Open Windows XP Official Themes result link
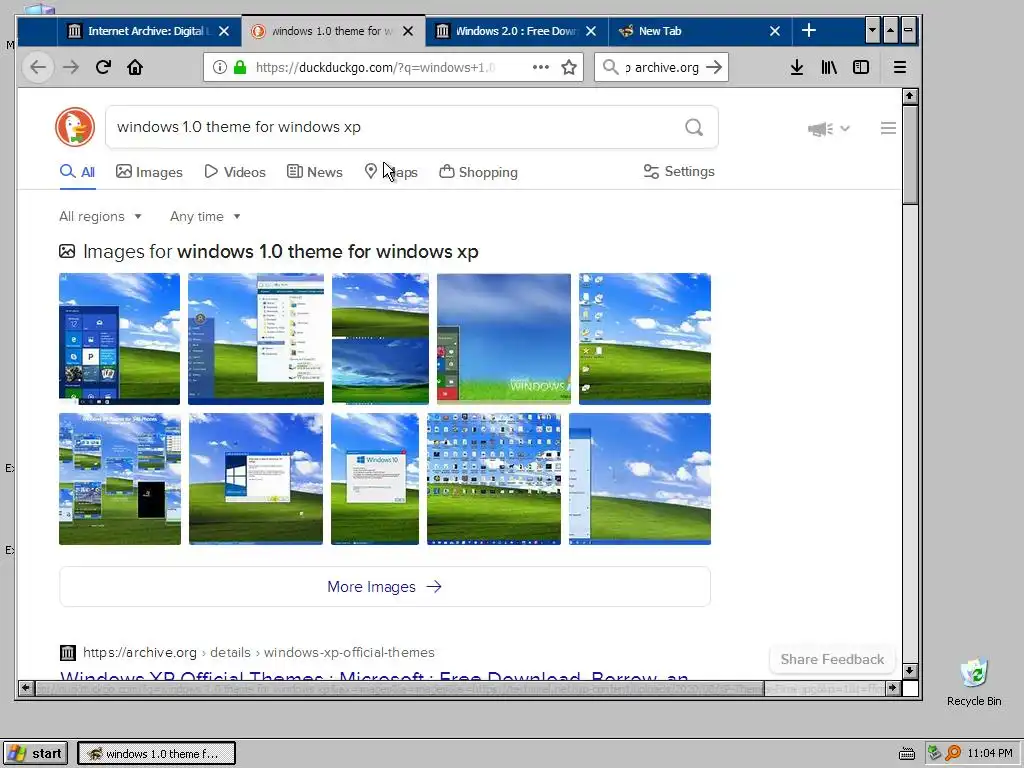This screenshot has width=1024, height=768. 374,675
